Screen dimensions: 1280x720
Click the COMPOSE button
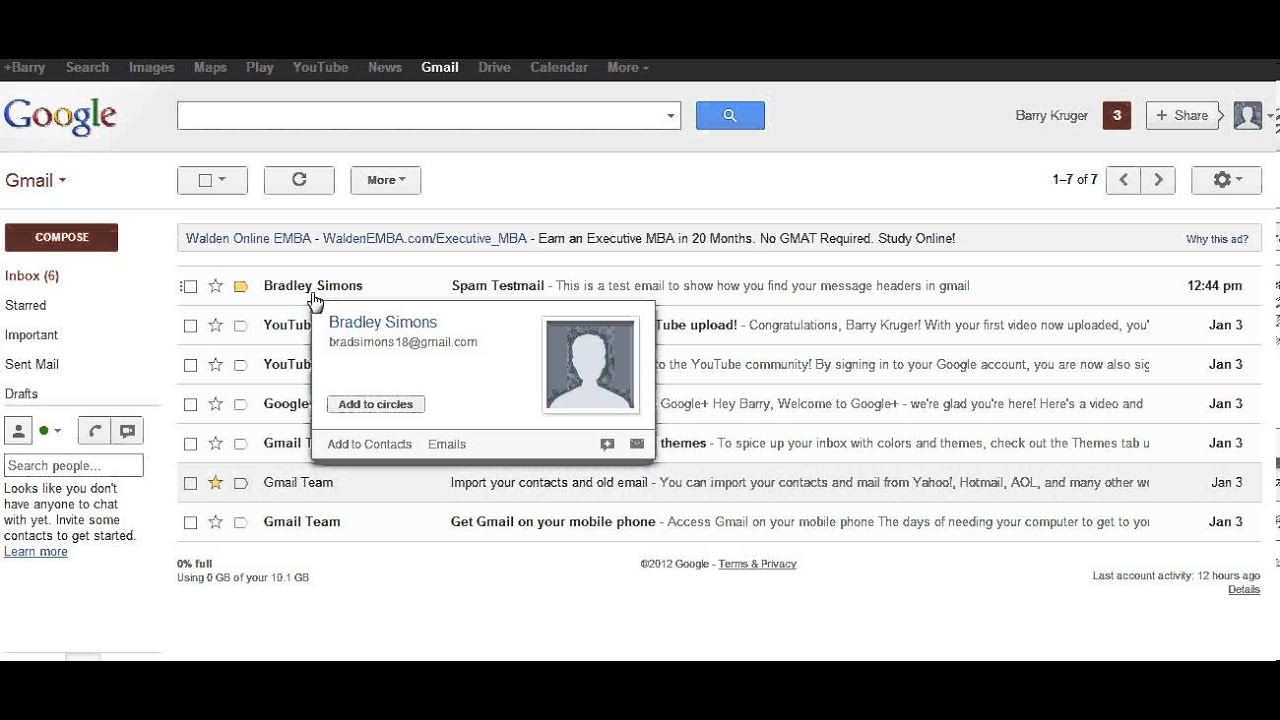(x=62, y=237)
